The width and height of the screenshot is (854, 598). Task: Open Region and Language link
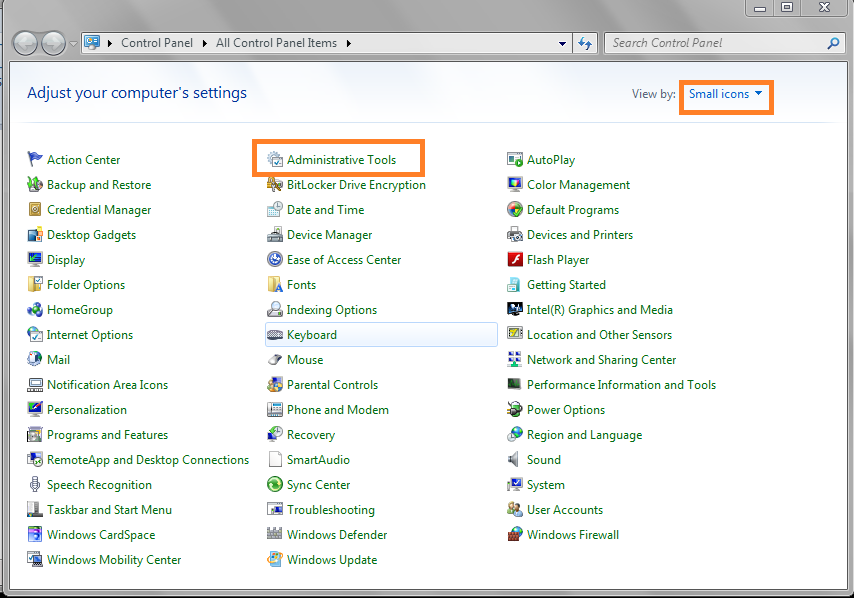[584, 435]
